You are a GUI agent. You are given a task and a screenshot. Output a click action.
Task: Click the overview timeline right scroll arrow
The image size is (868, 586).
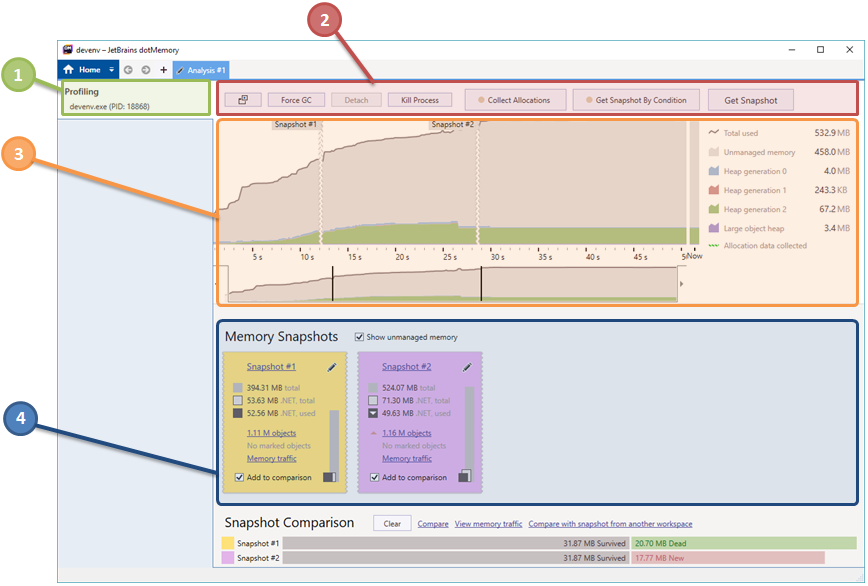(x=681, y=284)
